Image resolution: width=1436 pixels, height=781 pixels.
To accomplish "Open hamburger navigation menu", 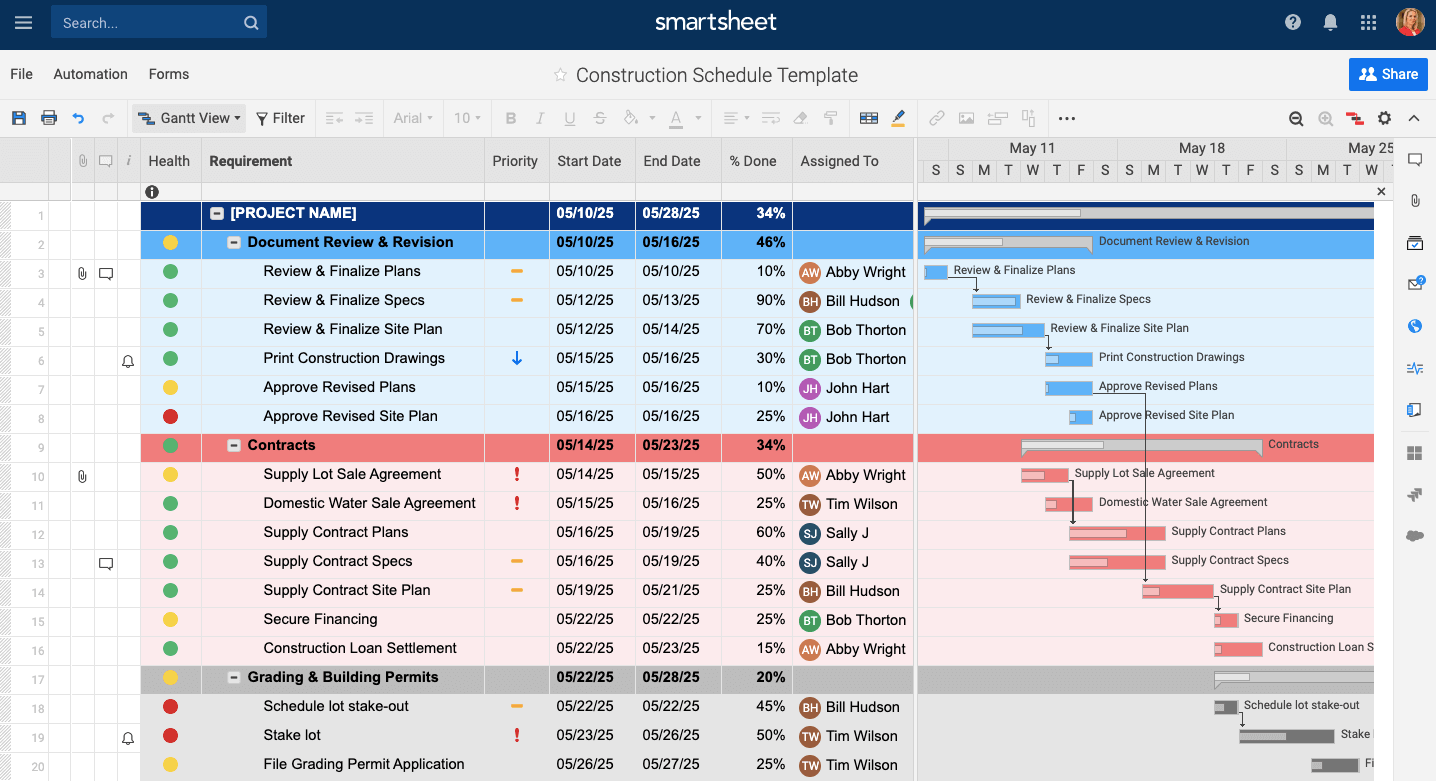I will 24,22.
